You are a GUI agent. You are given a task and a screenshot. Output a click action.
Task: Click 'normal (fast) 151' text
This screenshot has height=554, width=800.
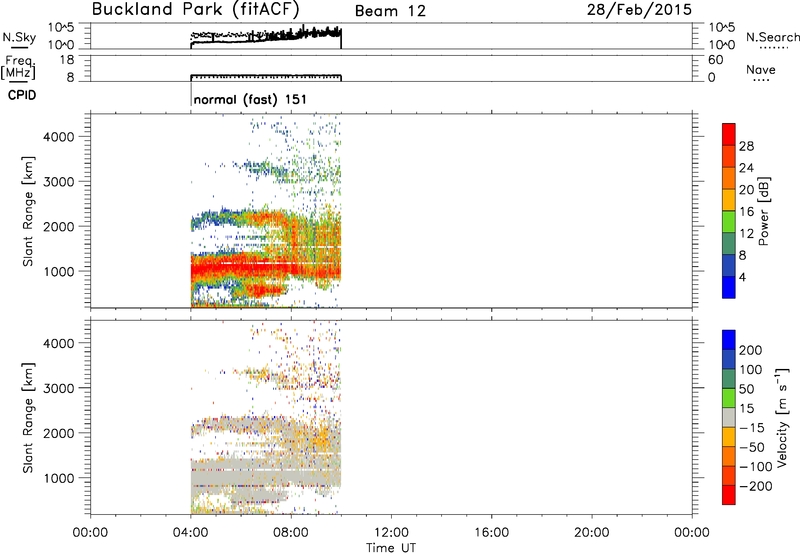250,99
